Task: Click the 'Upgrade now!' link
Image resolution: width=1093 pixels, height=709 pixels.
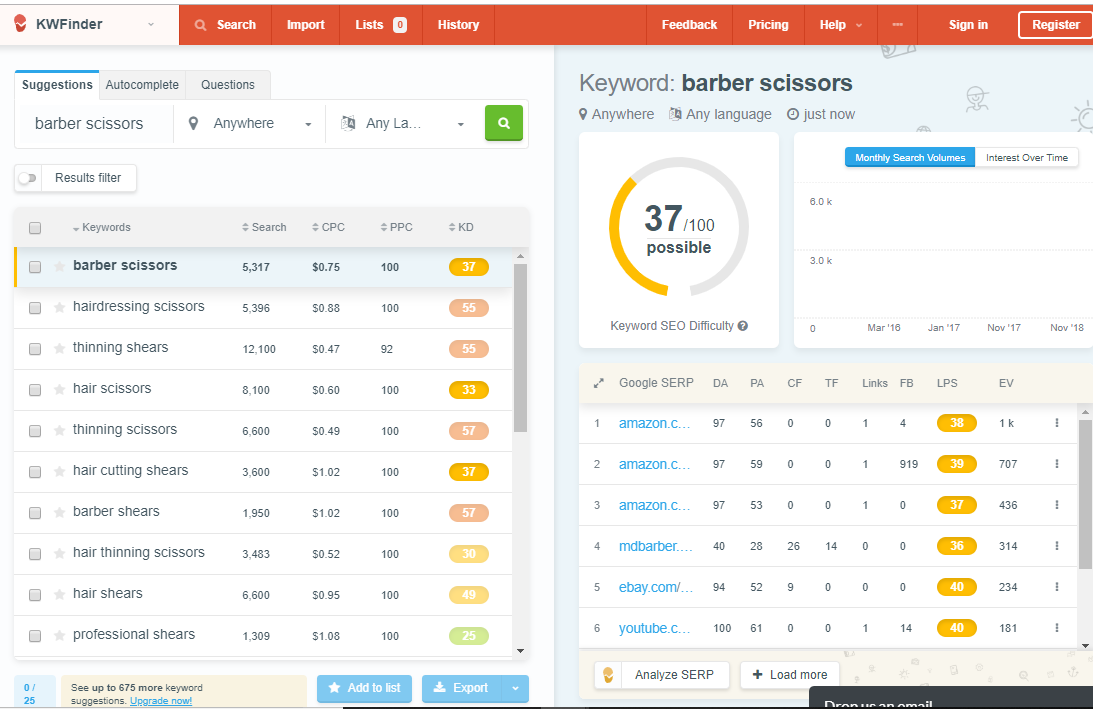Action: pos(160,701)
